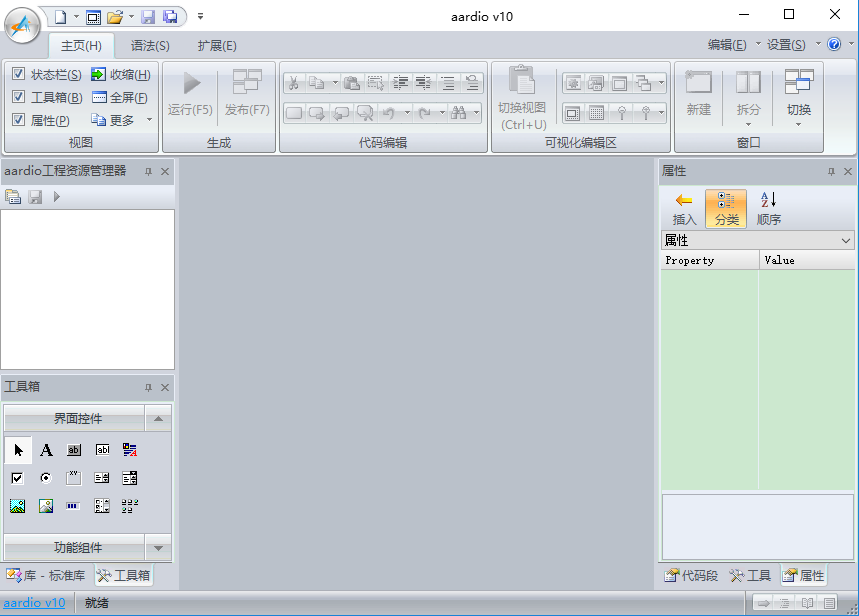Click the 插入 arrow icon in properties panel
This screenshot has width=859, height=616.
click(684, 207)
